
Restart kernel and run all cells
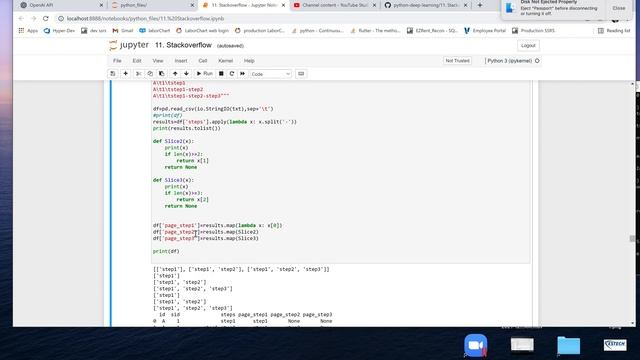242,74
